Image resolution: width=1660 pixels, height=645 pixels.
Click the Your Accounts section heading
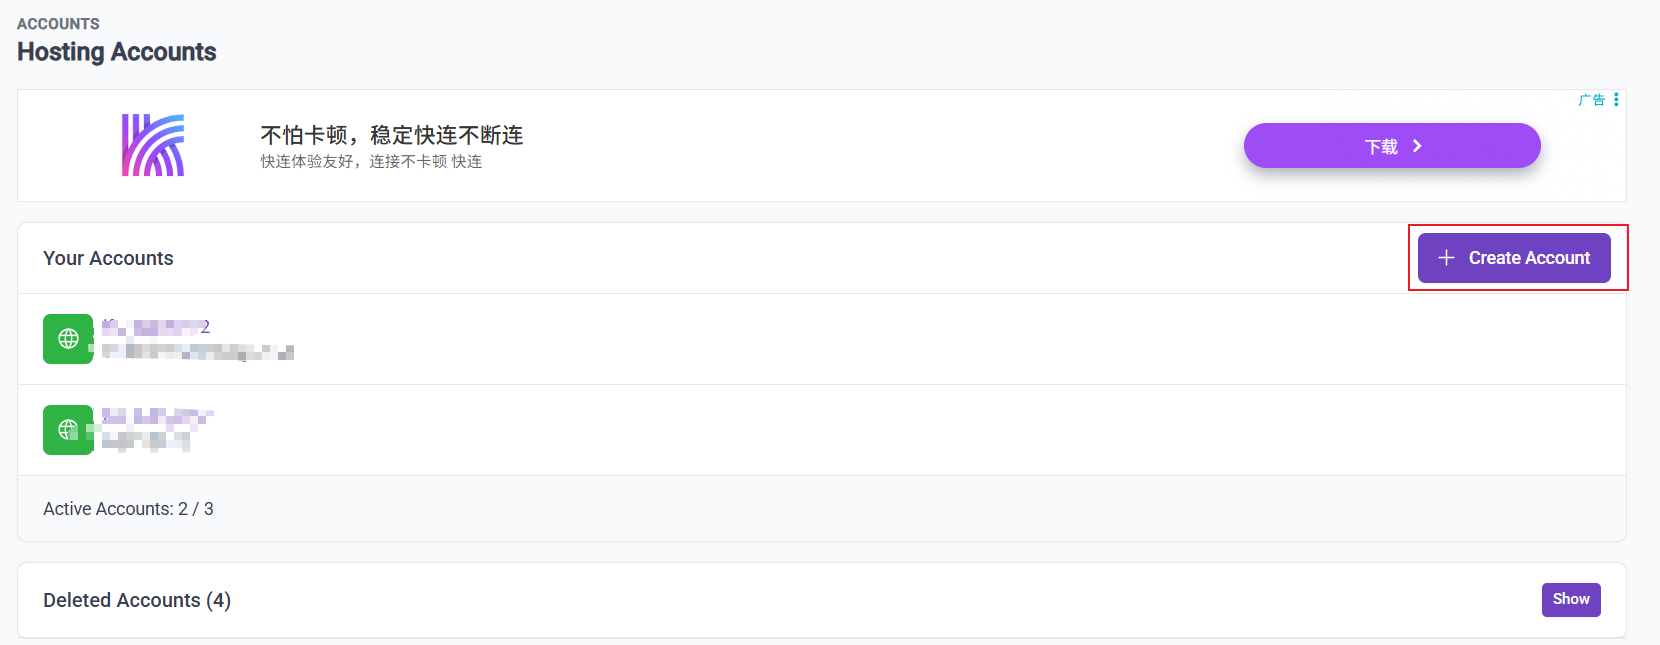(x=108, y=258)
